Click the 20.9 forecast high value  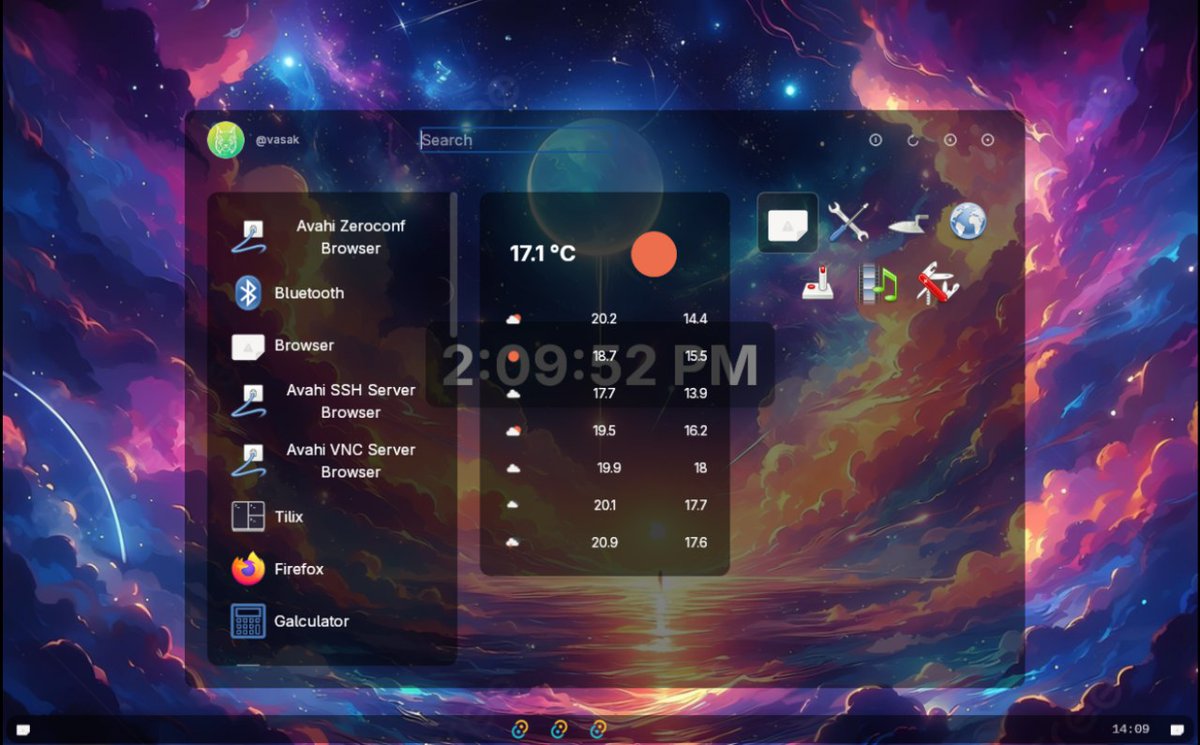[604, 542]
